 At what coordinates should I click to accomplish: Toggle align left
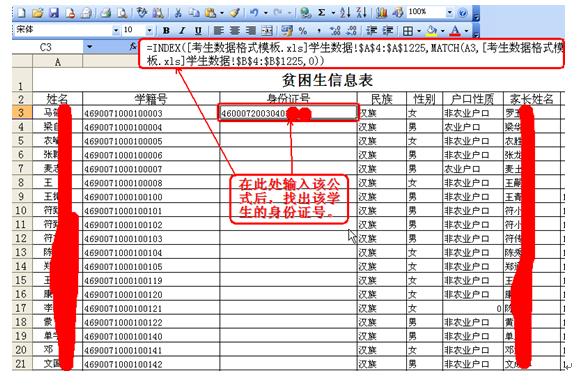218,31
